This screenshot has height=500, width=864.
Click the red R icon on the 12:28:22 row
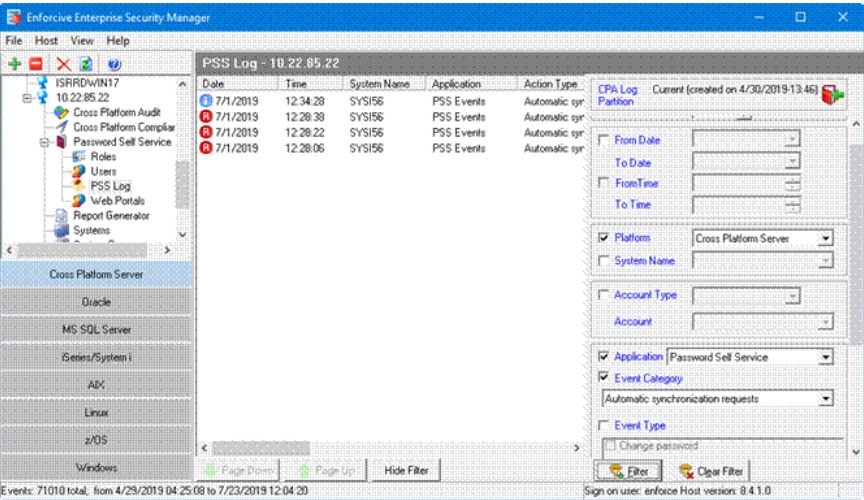(206, 132)
